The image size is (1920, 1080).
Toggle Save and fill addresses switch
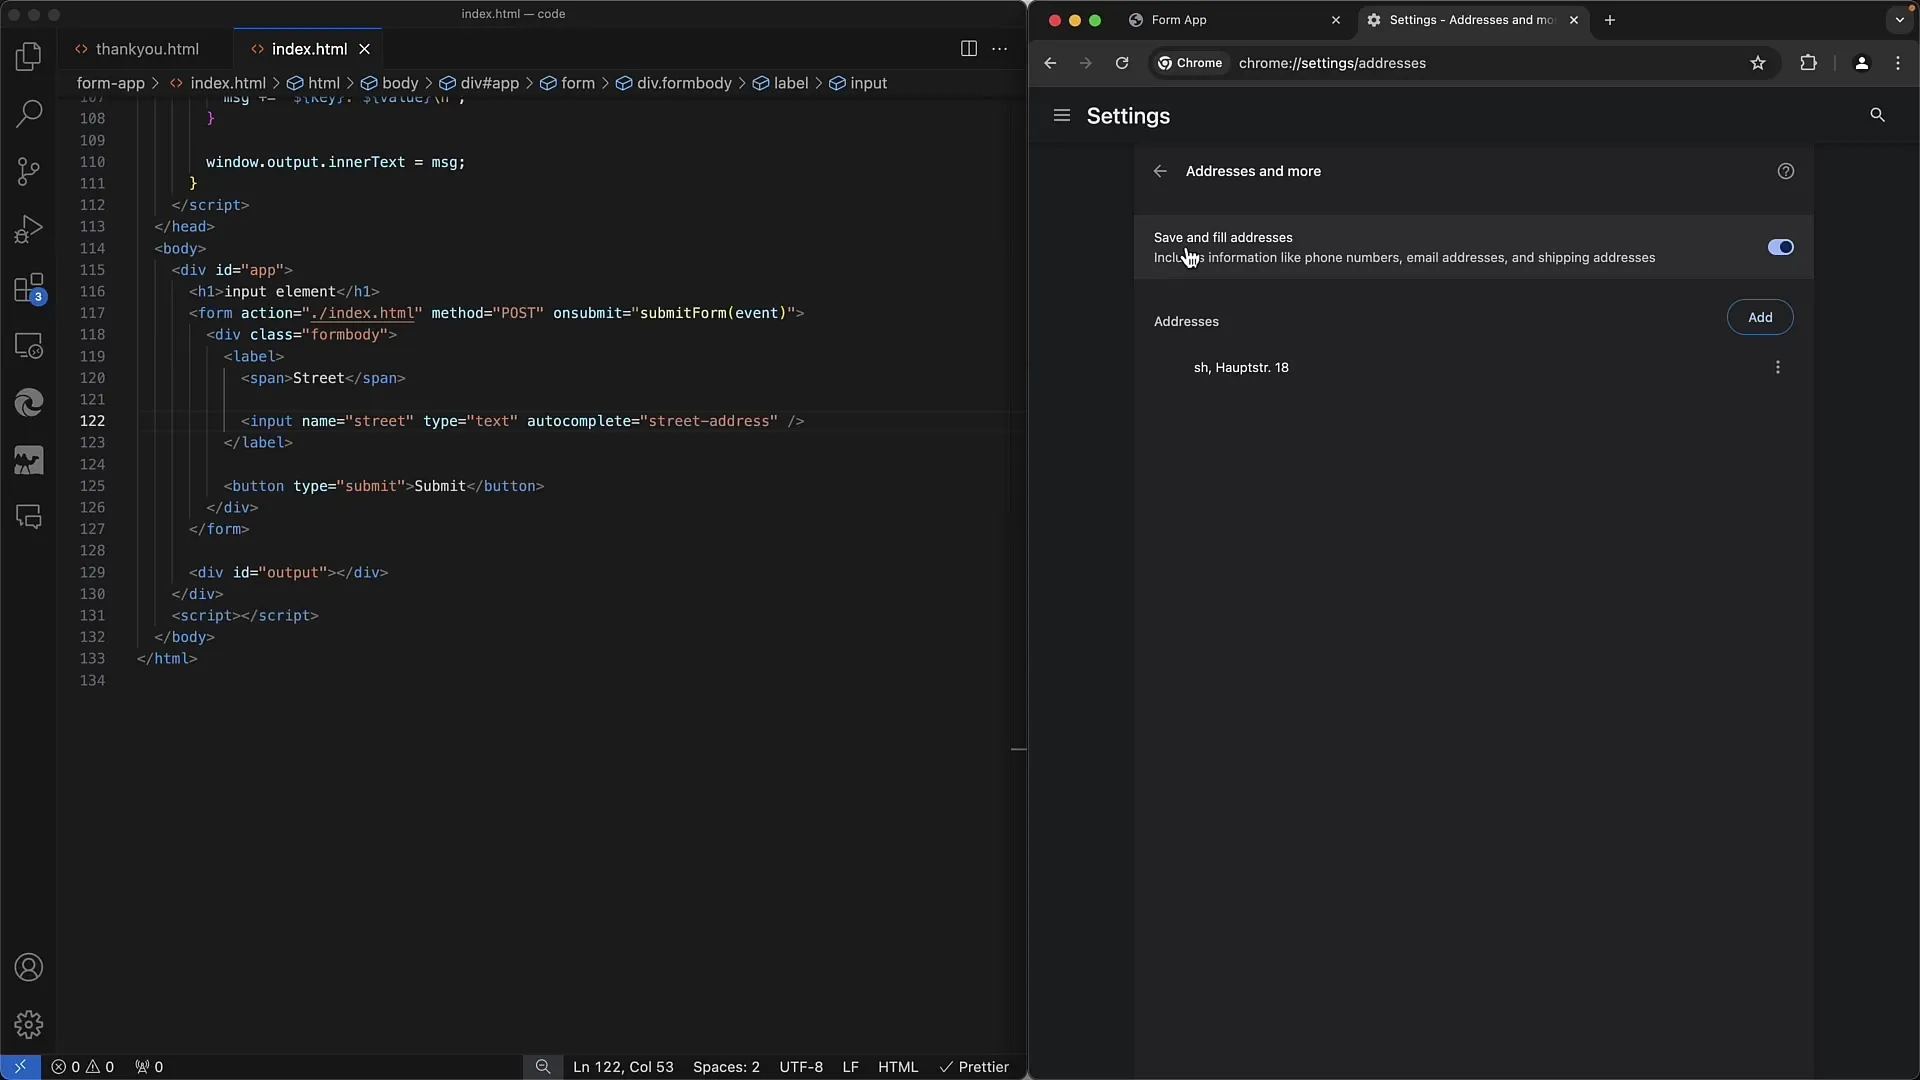click(x=1780, y=247)
